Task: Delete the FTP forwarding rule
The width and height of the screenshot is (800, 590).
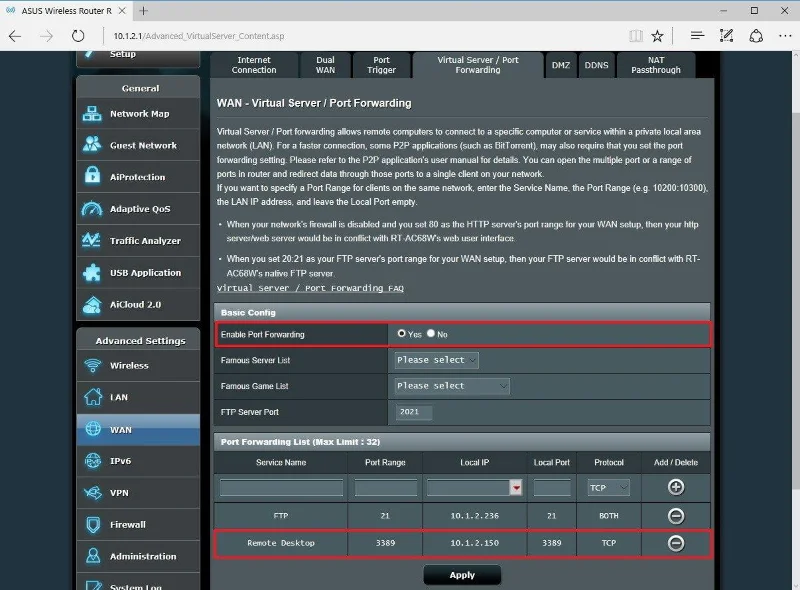Action: tap(676, 516)
